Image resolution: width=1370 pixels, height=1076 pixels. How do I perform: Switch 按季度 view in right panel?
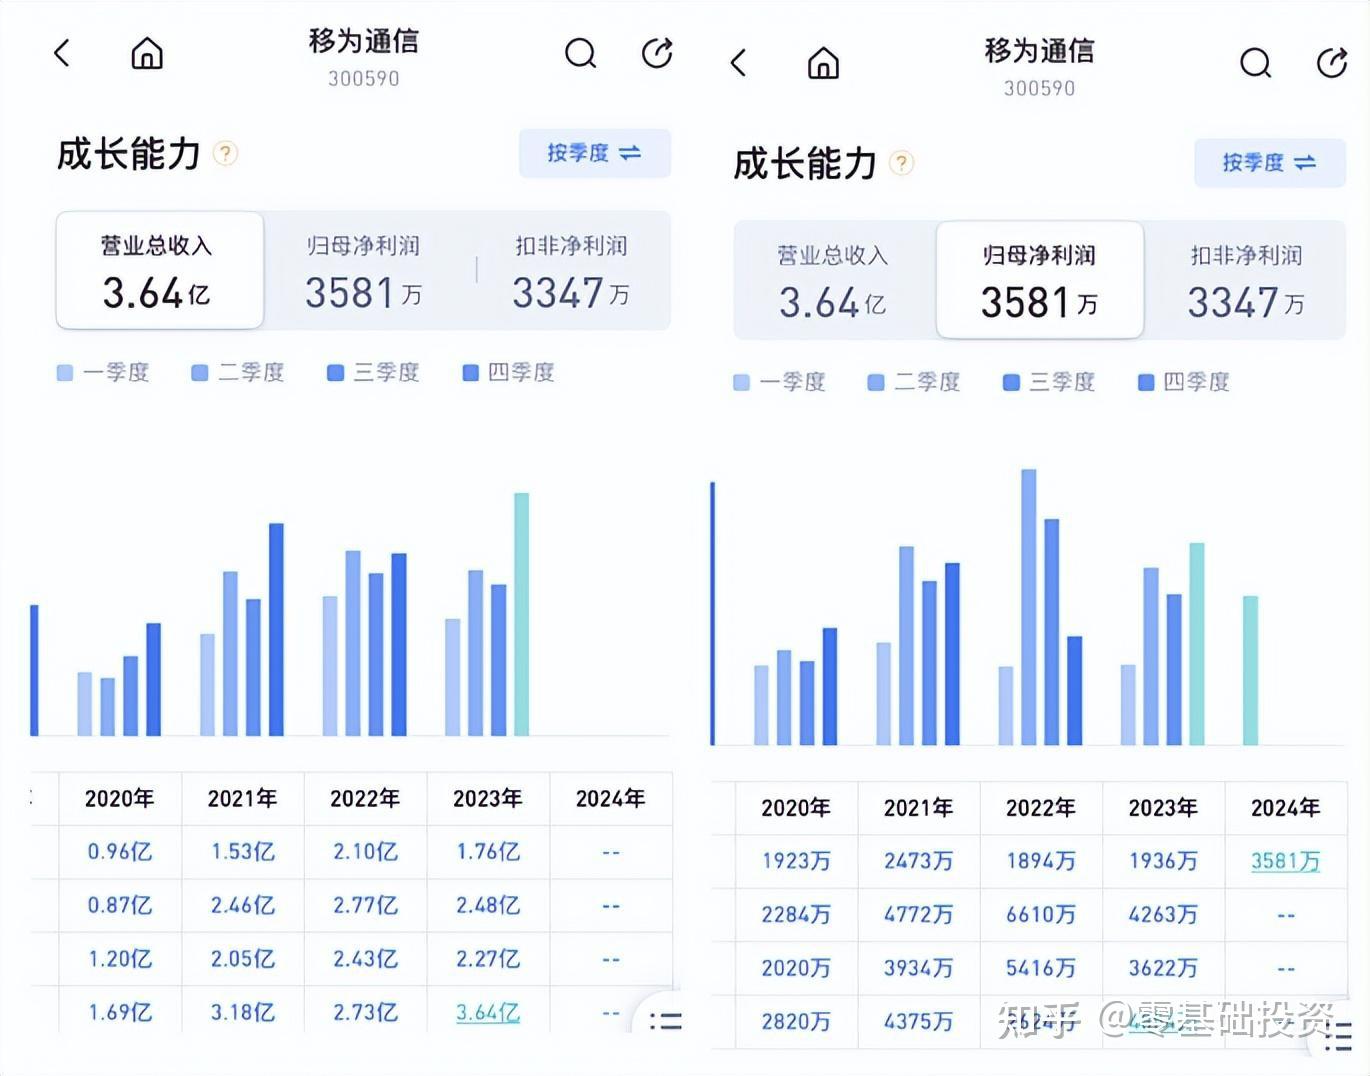pos(1269,163)
